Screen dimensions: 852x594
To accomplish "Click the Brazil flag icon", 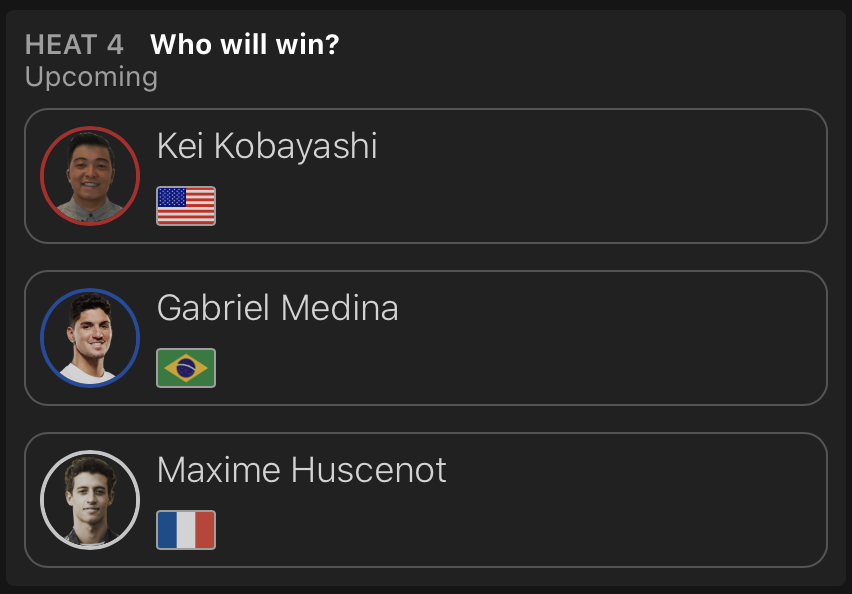I will [186, 368].
